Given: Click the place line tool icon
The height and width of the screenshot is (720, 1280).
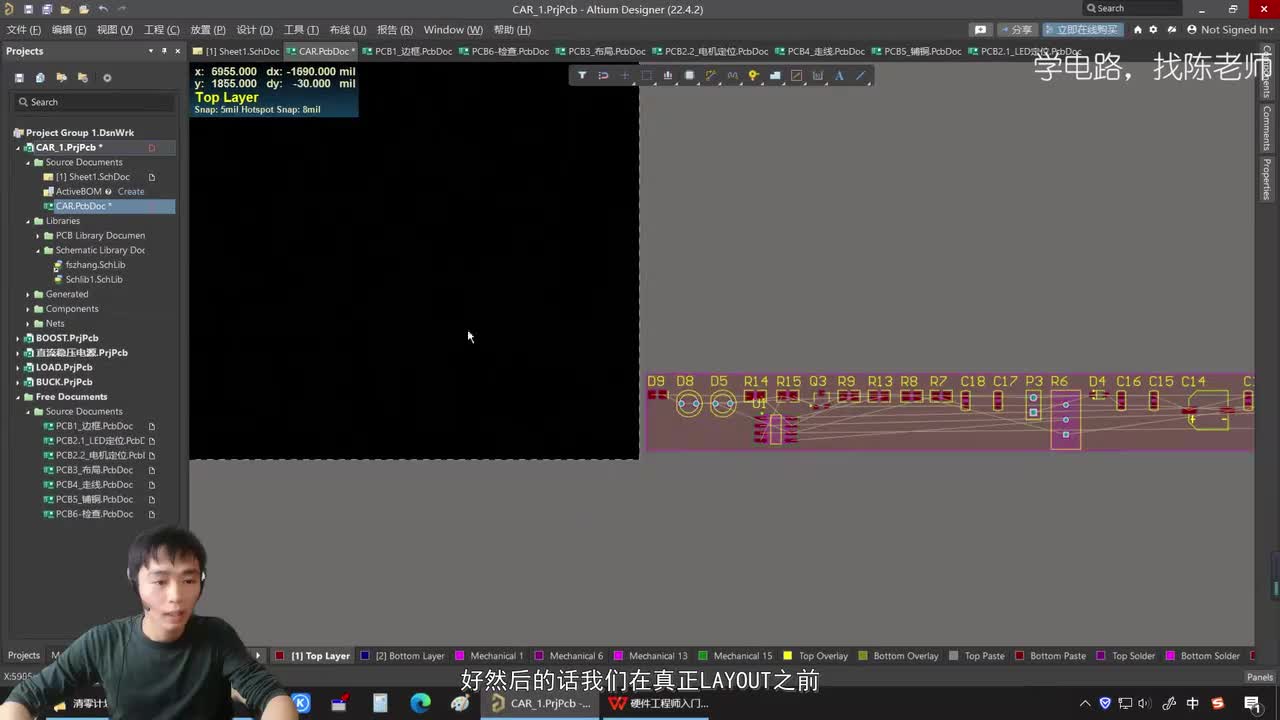Looking at the screenshot, I should pyautogui.click(x=860, y=75).
